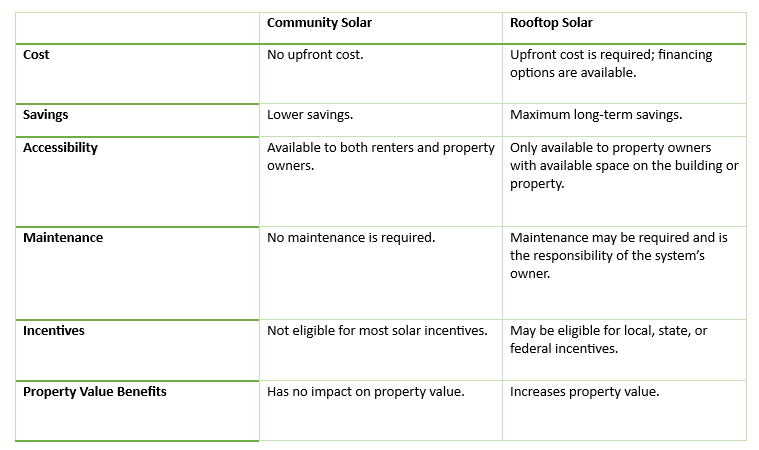Select the Property Value Benefits label
This screenshot has height=450, width=759.
pos(95,391)
